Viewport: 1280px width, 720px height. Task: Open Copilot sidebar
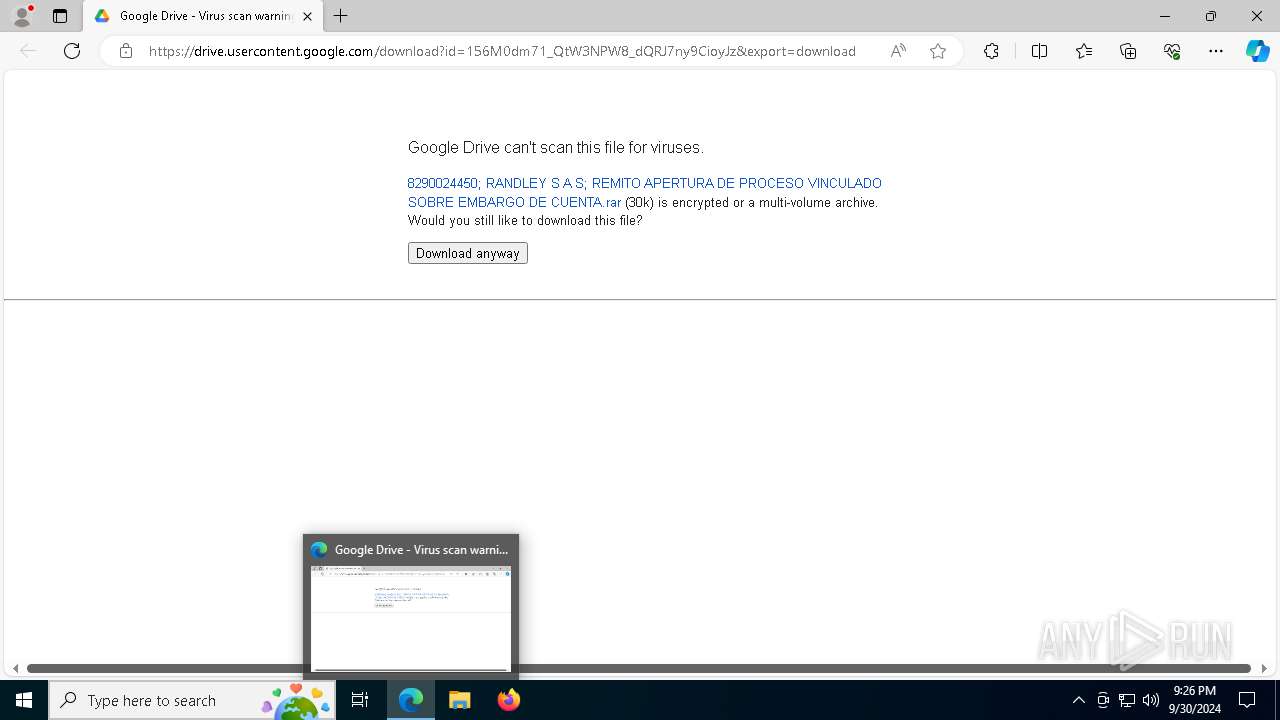(1257, 51)
